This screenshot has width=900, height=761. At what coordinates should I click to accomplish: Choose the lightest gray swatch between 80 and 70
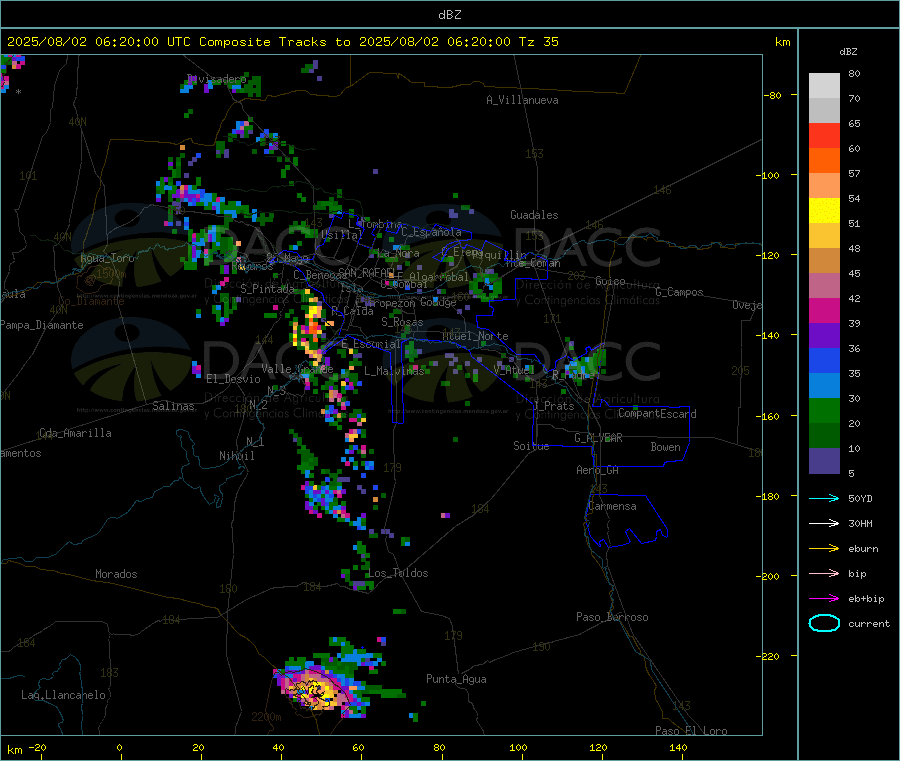(x=824, y=86)
